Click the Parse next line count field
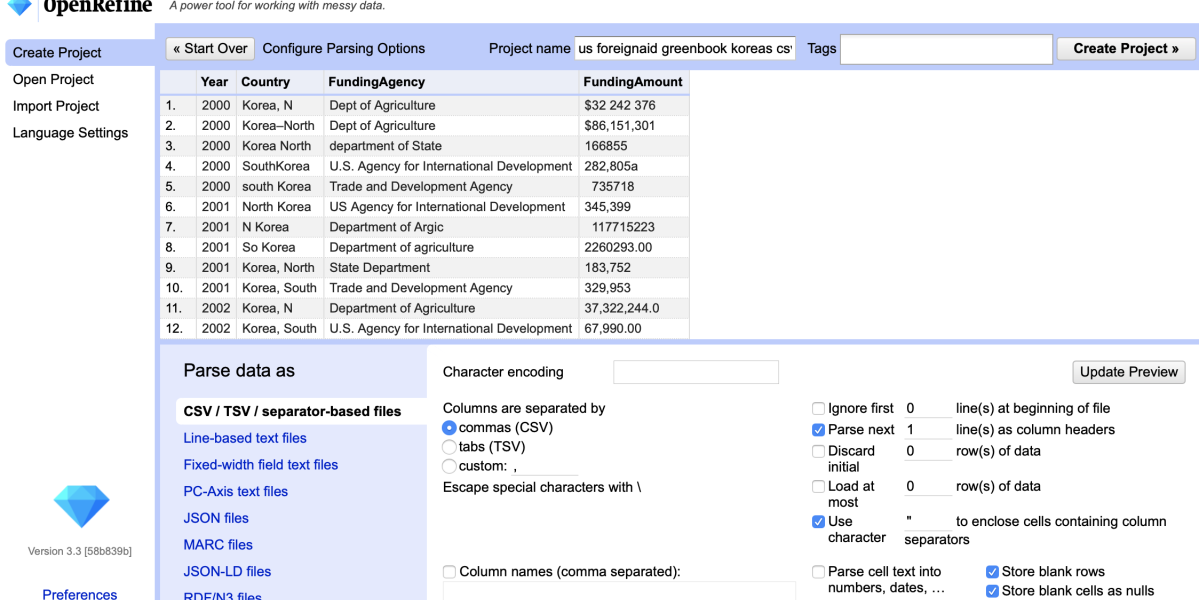Viewport: 1200px width, 600px height. pos(927,429)
